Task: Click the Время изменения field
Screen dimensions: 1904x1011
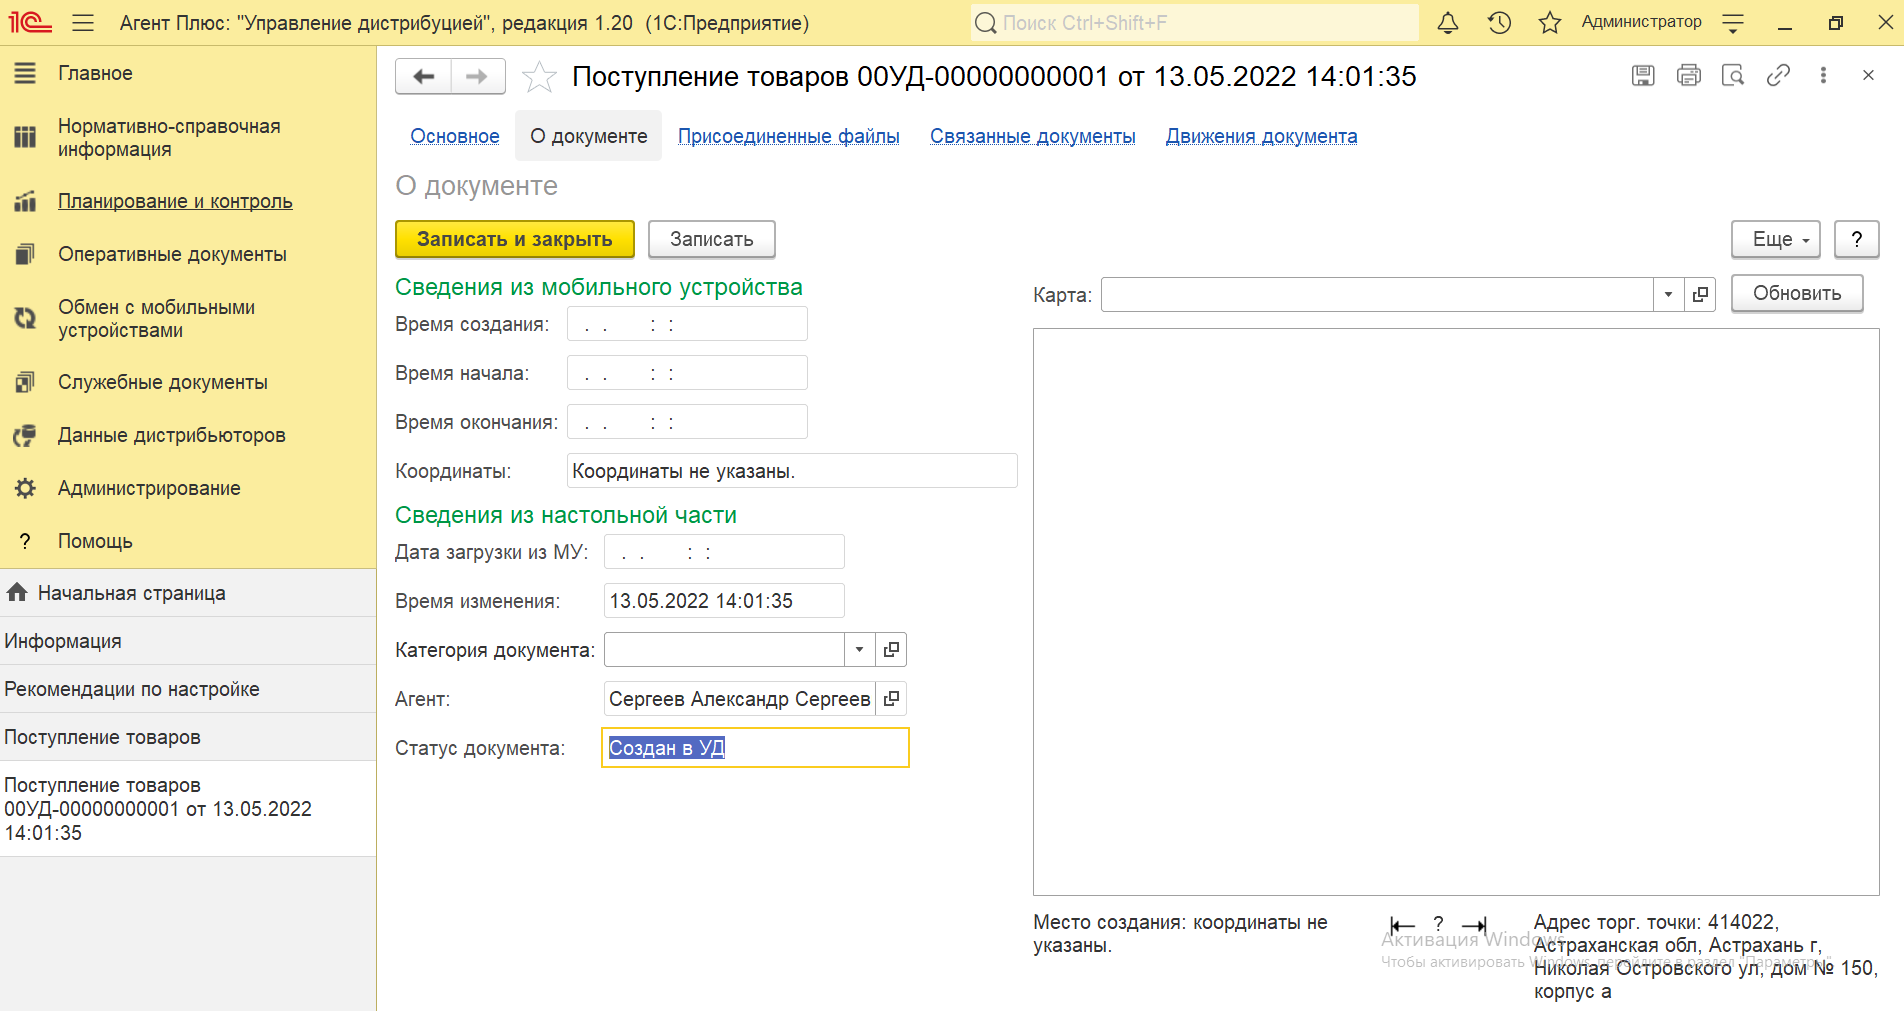Action: pos(724,601)
